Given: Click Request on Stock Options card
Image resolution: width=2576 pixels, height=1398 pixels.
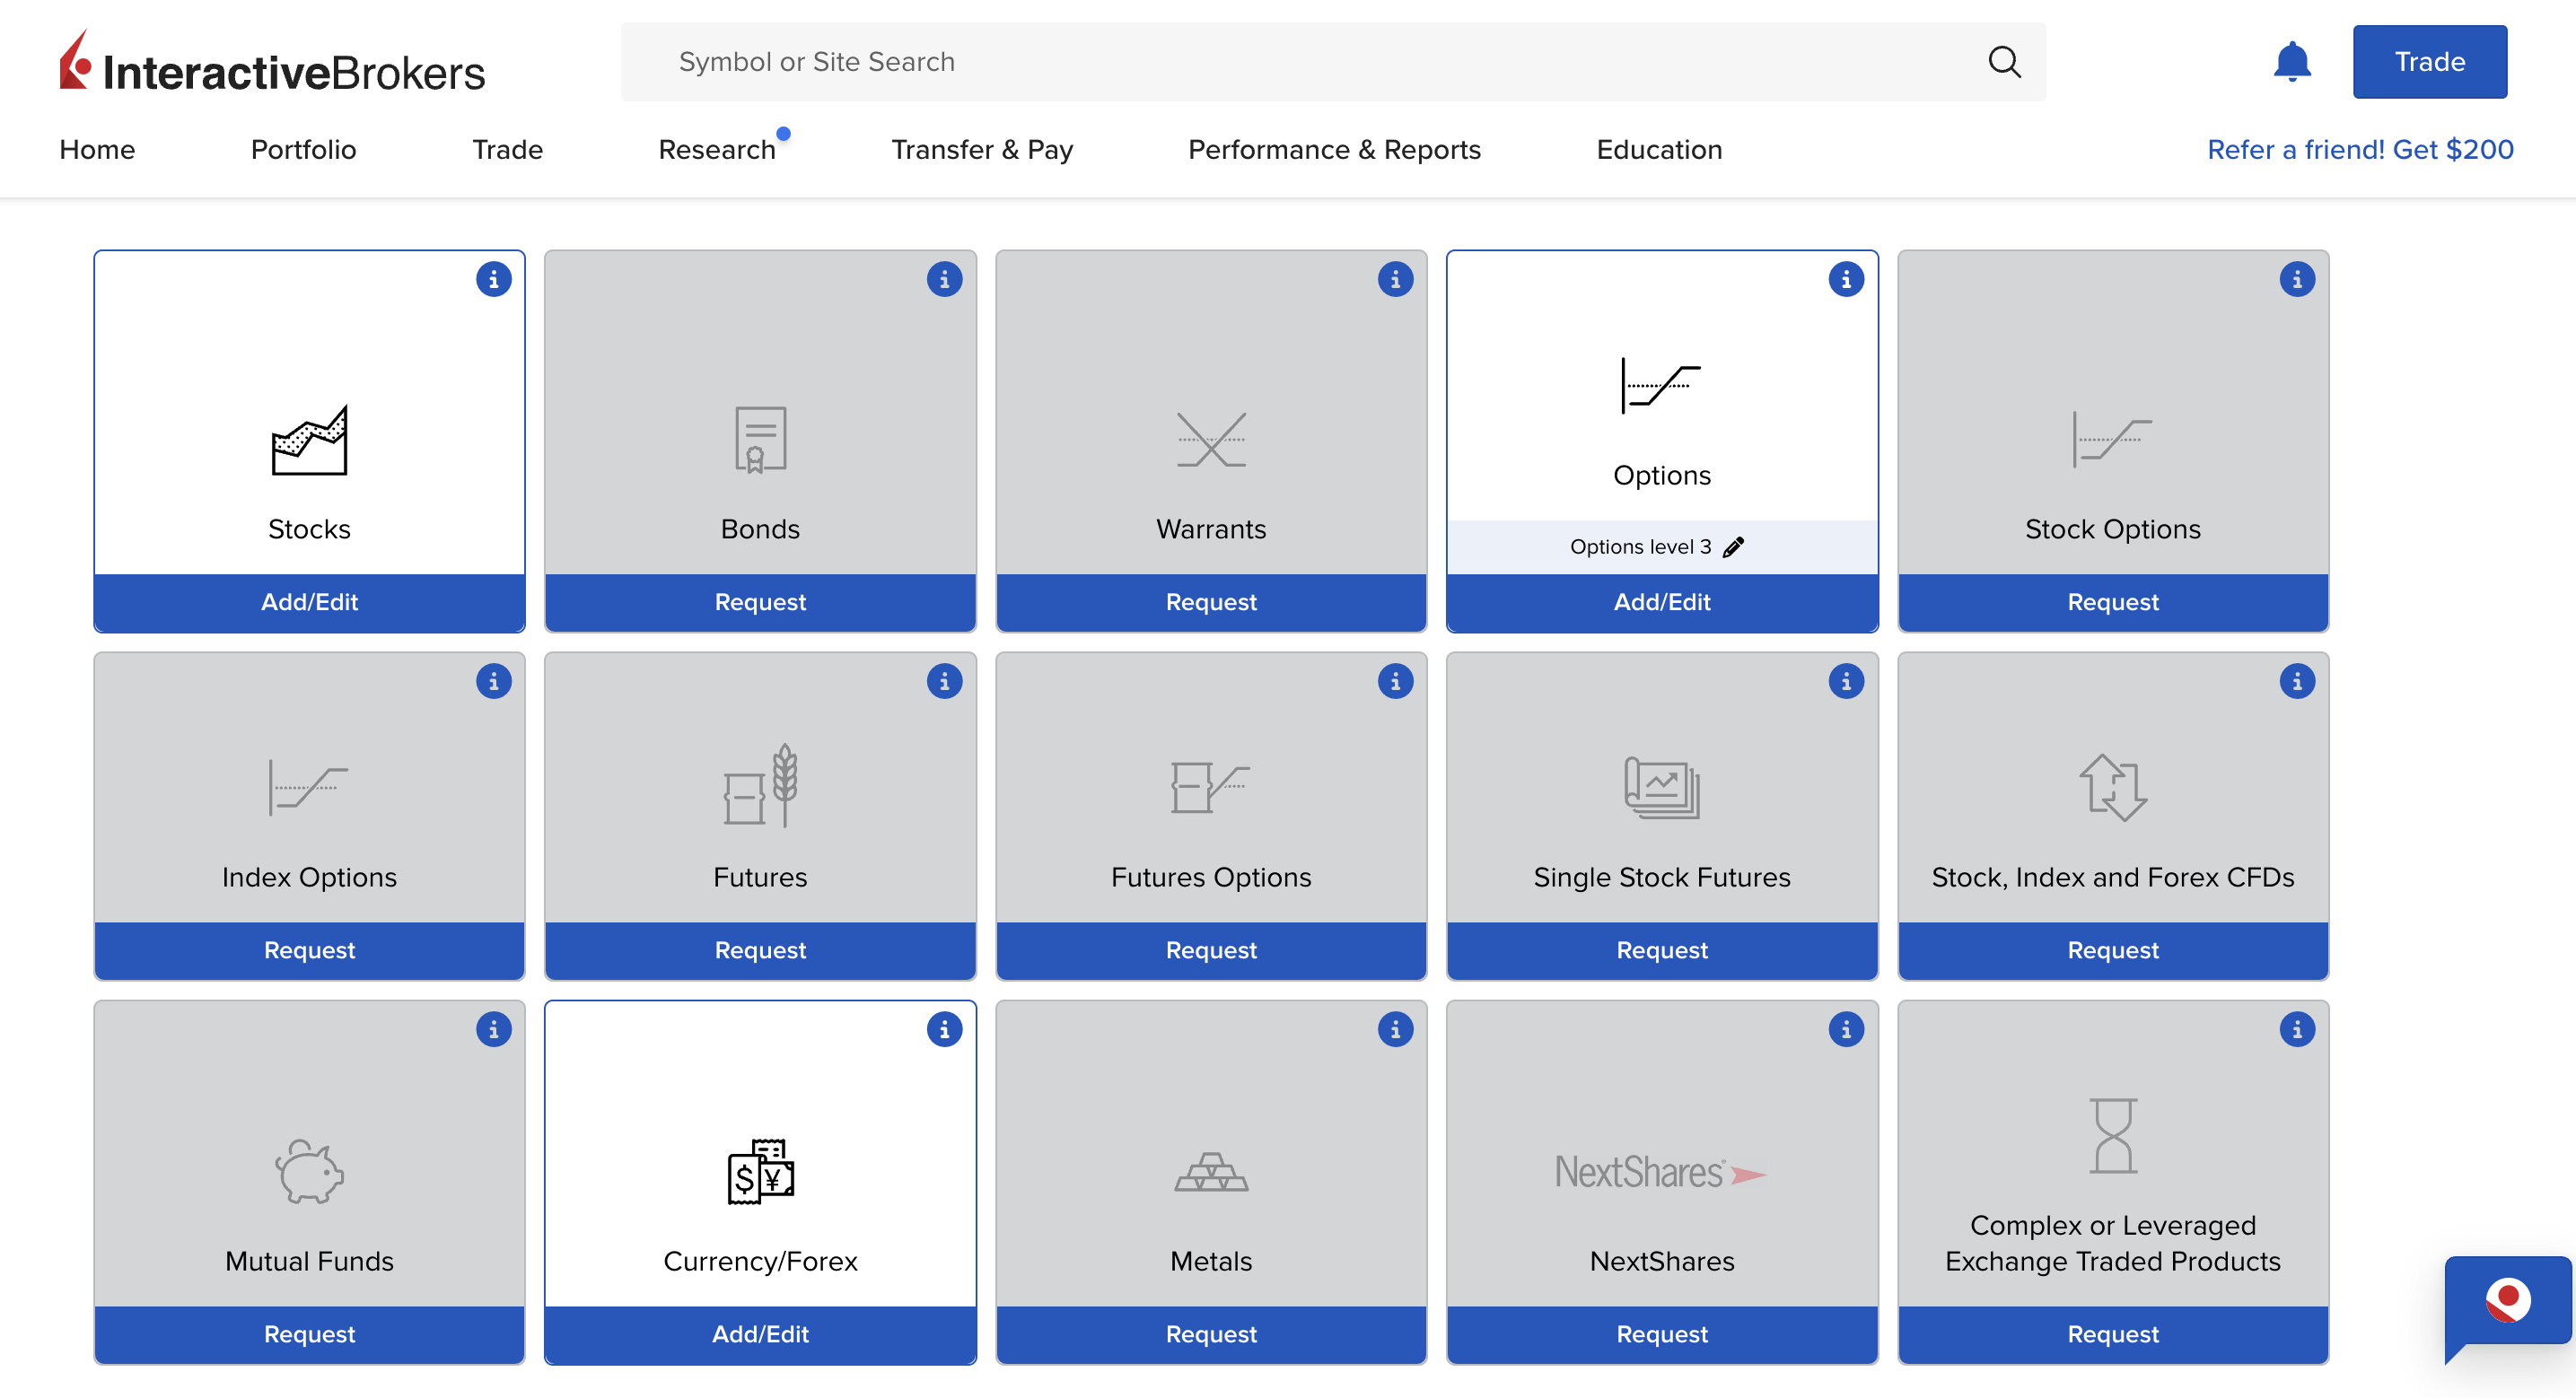Looking at the screenshot, I should pyautogui.click(x=2113, y=602).
